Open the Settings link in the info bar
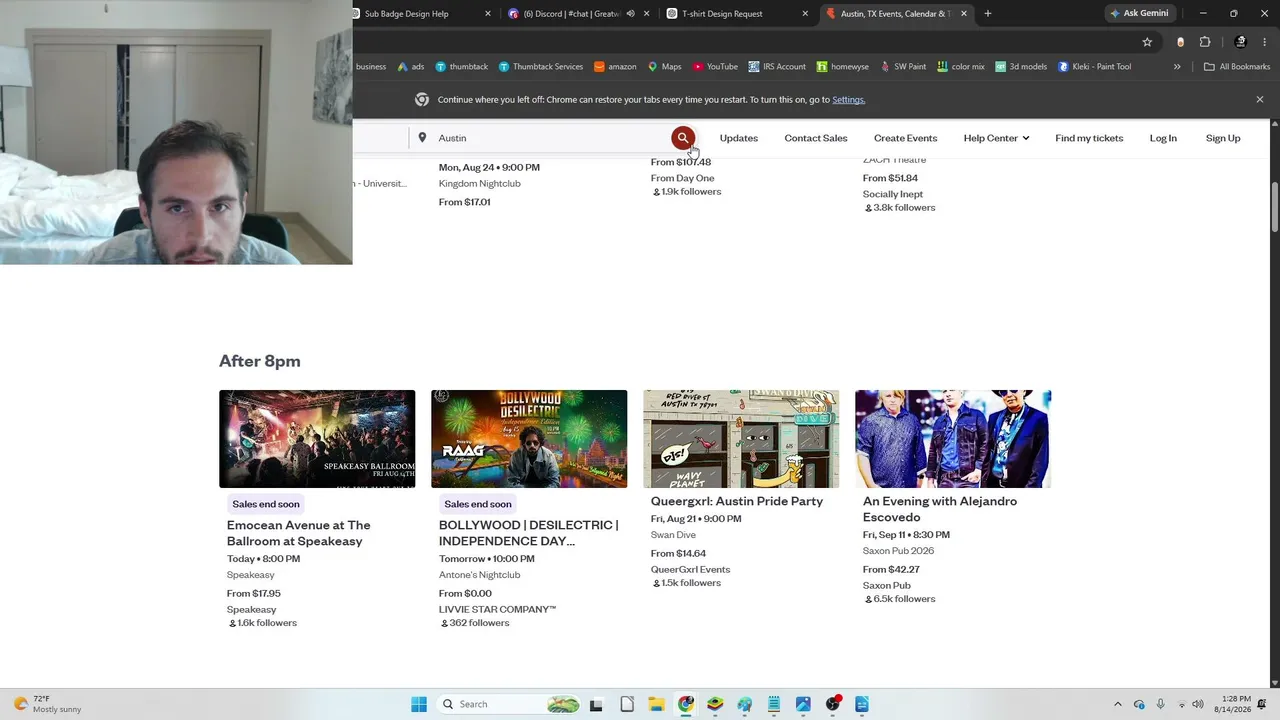Image resolution: width=1280 pixels, height=720 pixels. pos(848,100)
